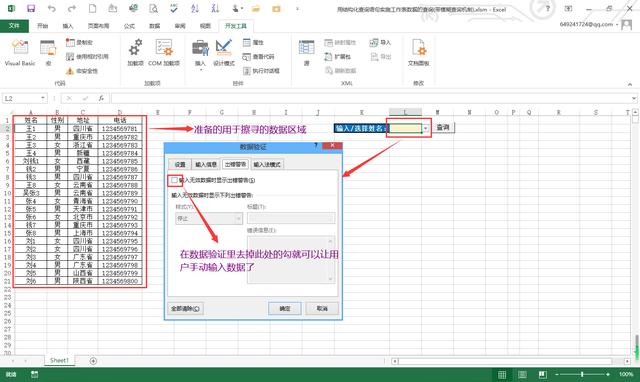Switch to the Data ribbon tab
This screenshot has width=640, height=382.
click(x=154, y=26)
